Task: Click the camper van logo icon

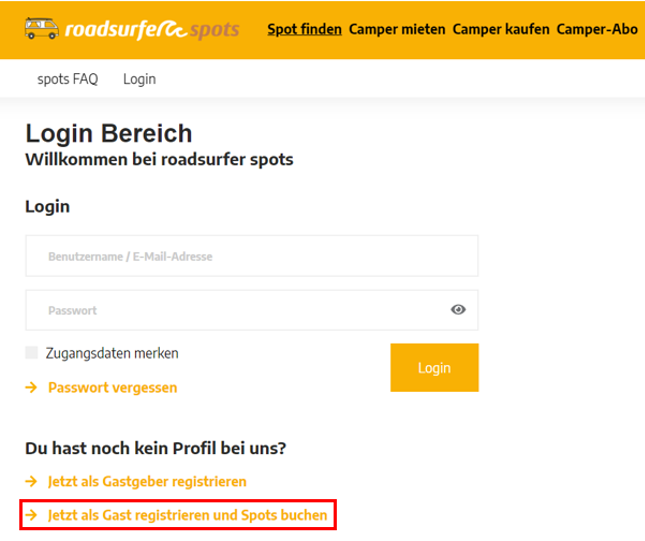Action: coord(40,28)
